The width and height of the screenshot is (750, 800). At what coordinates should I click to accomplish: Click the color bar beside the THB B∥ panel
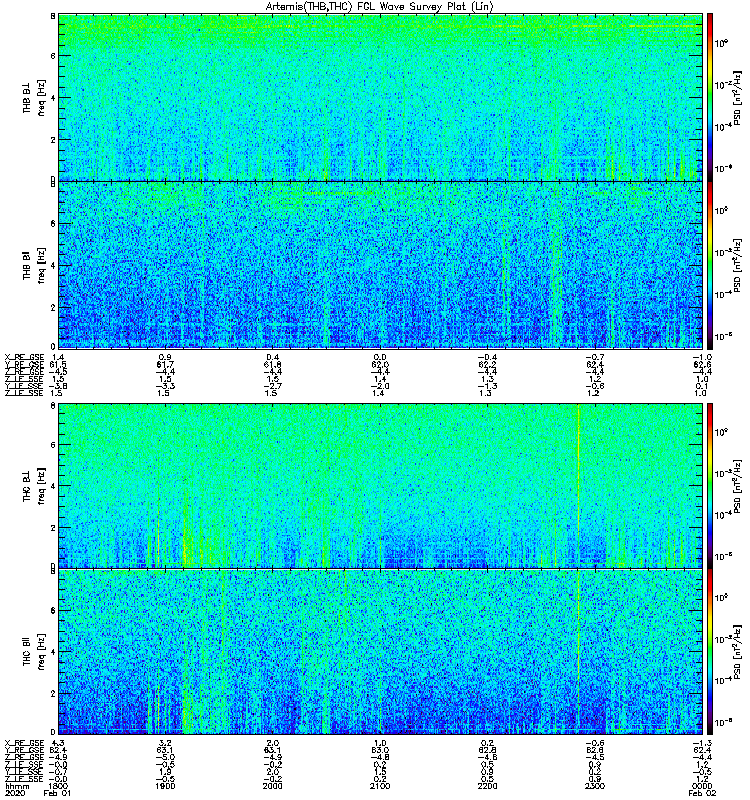(710, 265)
